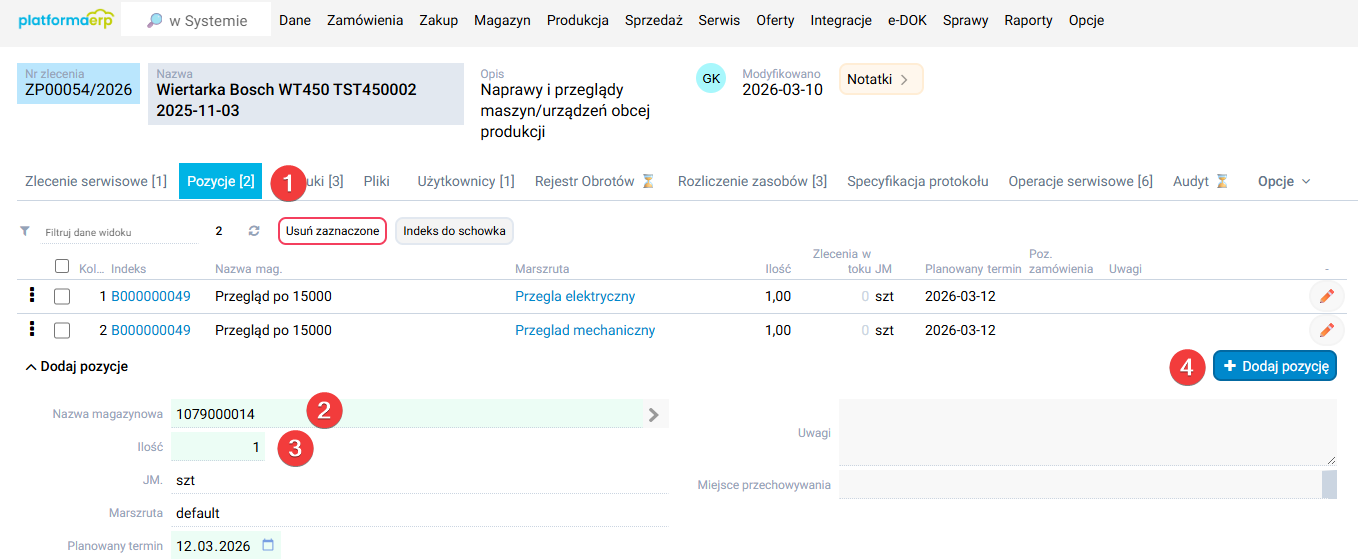Open the Produkcja menu

[x=578, y=20]
